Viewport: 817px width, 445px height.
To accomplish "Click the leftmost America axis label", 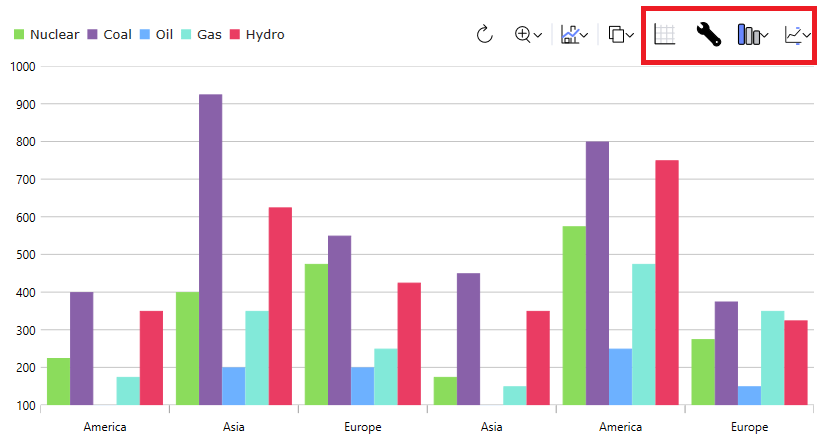I will click(x=105, y=427).
